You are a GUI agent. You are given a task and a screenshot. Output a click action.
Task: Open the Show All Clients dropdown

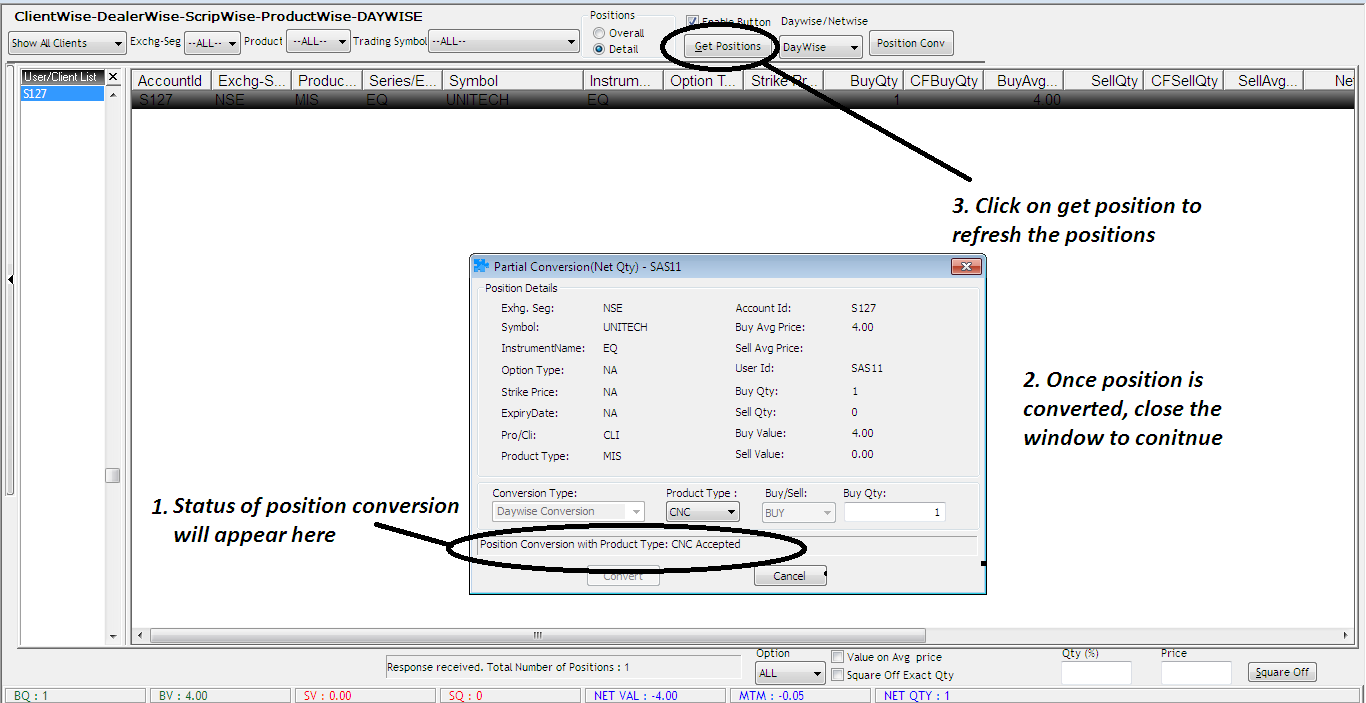[67, 43]
